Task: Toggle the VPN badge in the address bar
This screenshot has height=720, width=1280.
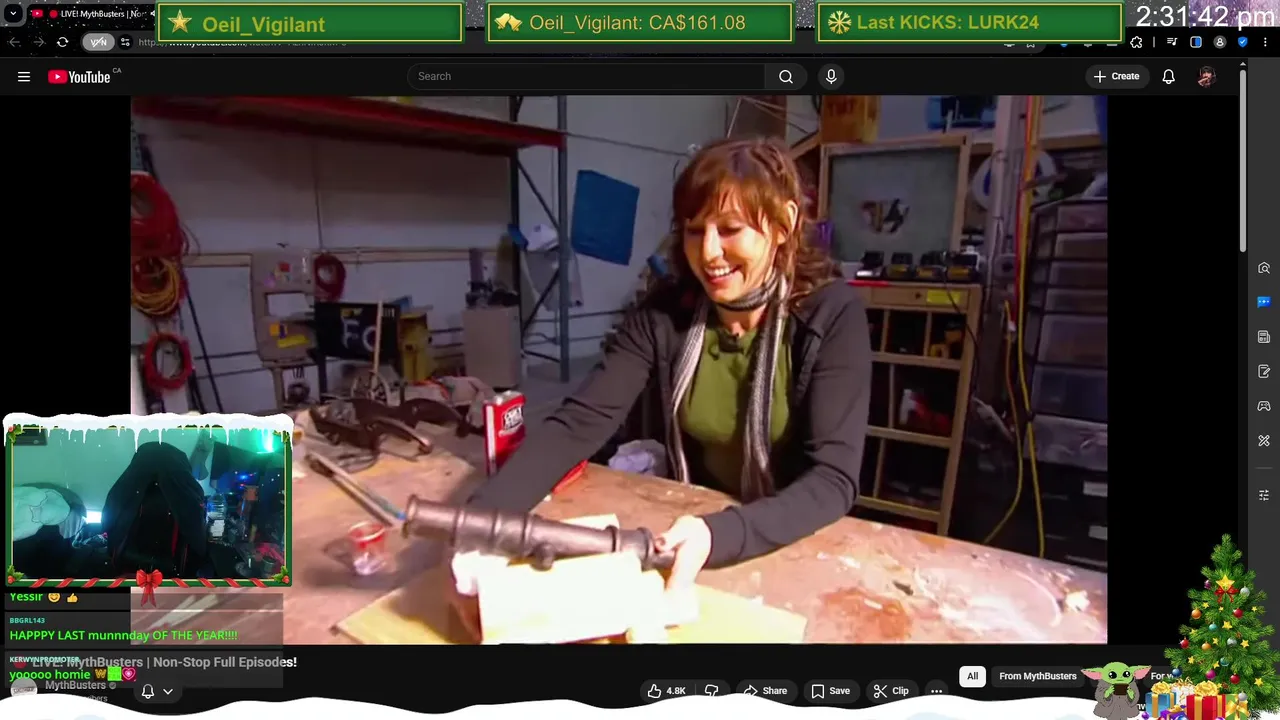Action: click(x=98, y=42)
